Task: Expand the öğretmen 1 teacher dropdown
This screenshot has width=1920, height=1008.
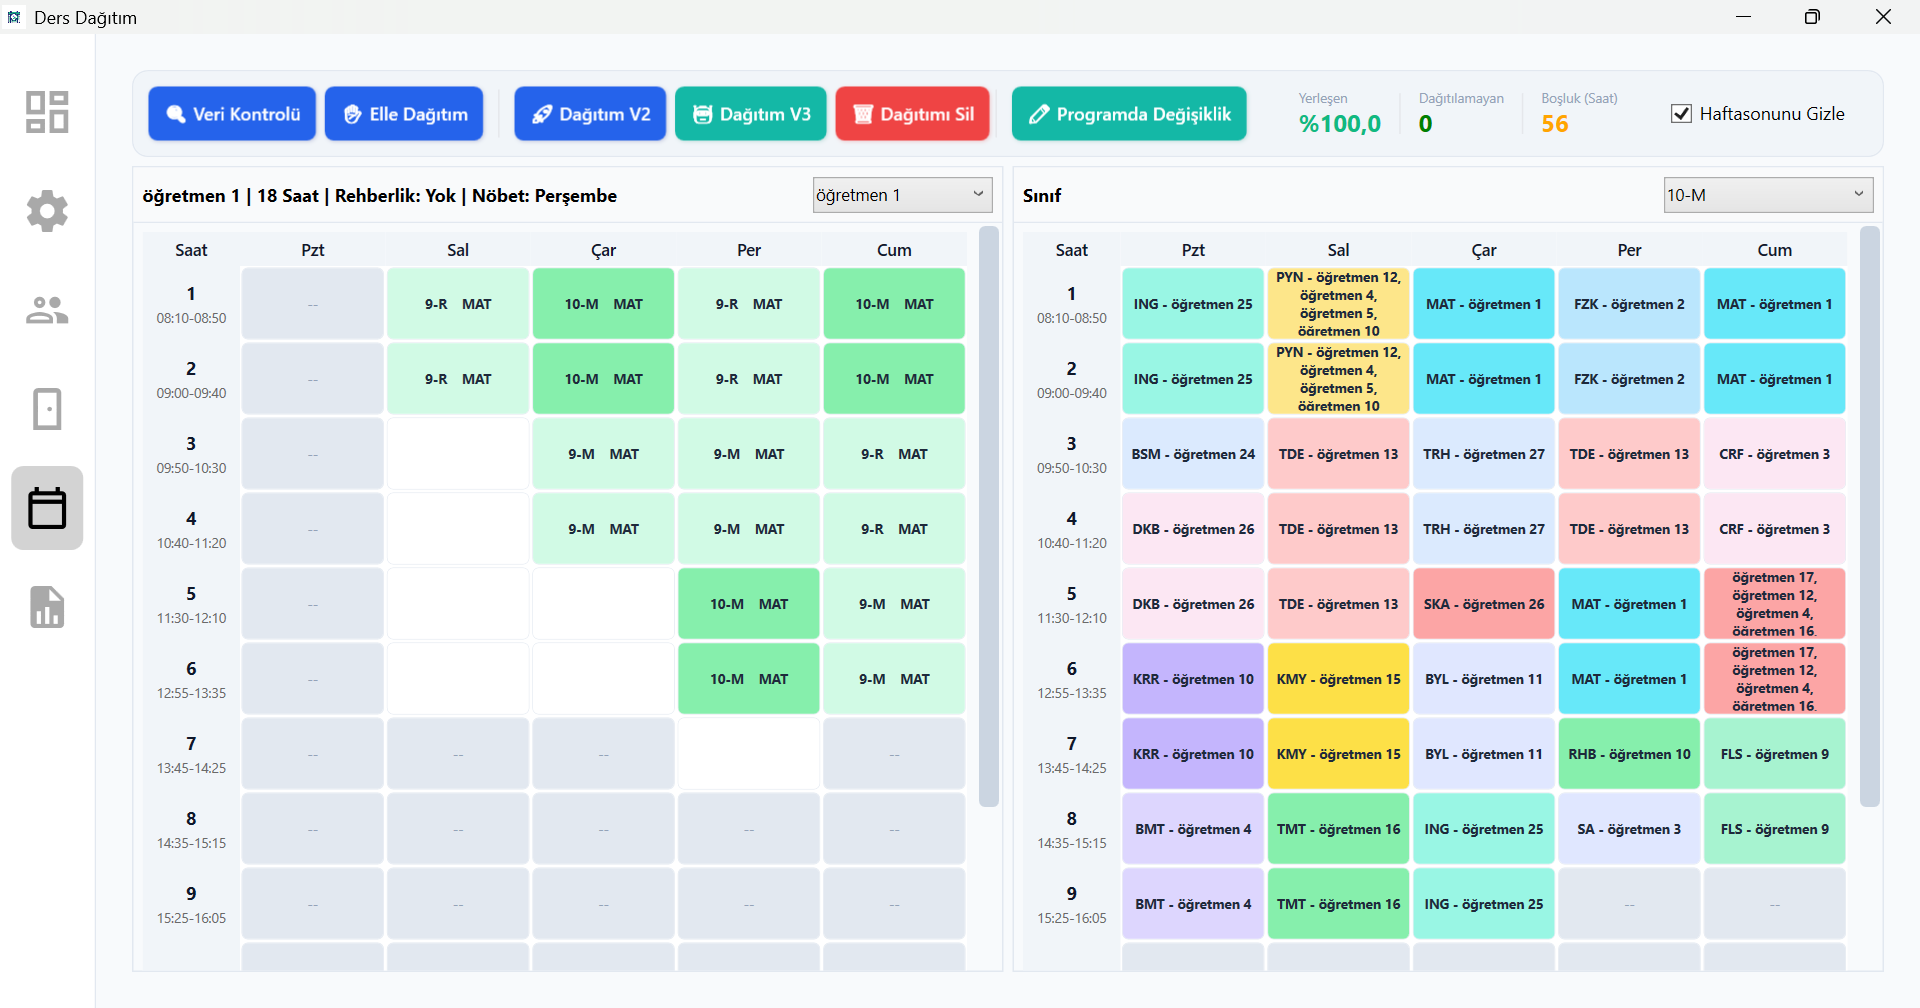Action: click(x=902, y=195)
